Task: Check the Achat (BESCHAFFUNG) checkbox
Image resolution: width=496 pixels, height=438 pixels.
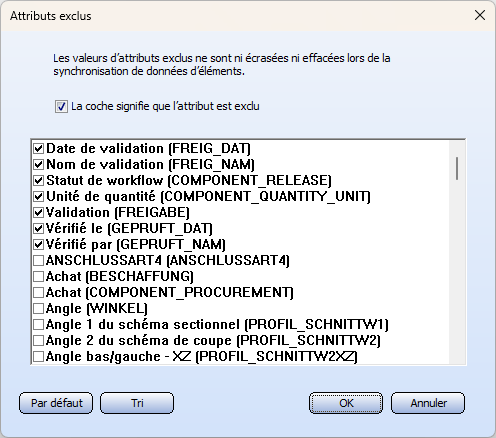Action: [38, 276]
